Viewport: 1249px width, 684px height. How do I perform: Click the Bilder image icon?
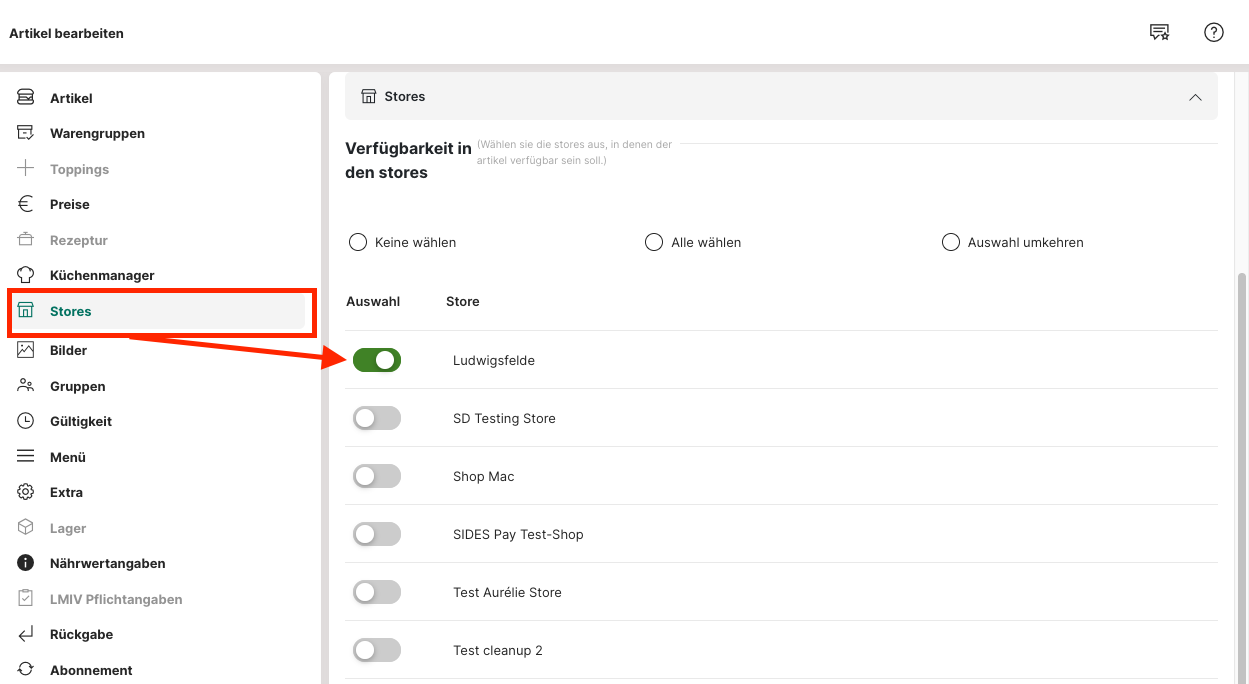(x=26, y=350)
